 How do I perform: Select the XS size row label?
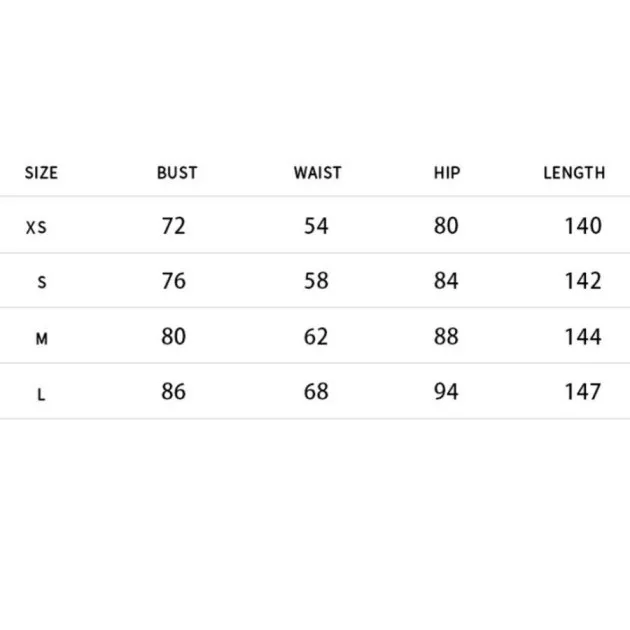(x=36, y=227)
